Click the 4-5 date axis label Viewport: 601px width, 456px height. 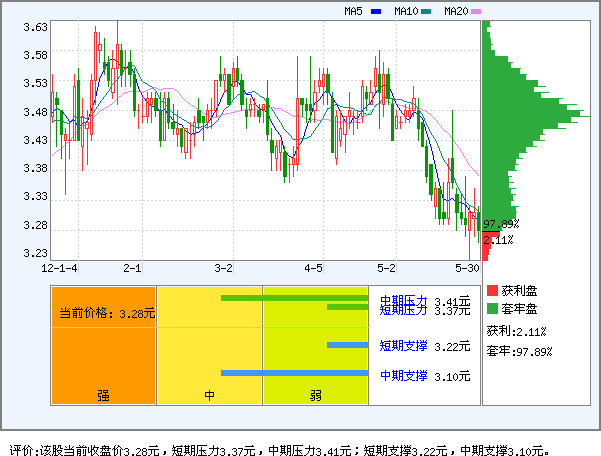[314, 268]
